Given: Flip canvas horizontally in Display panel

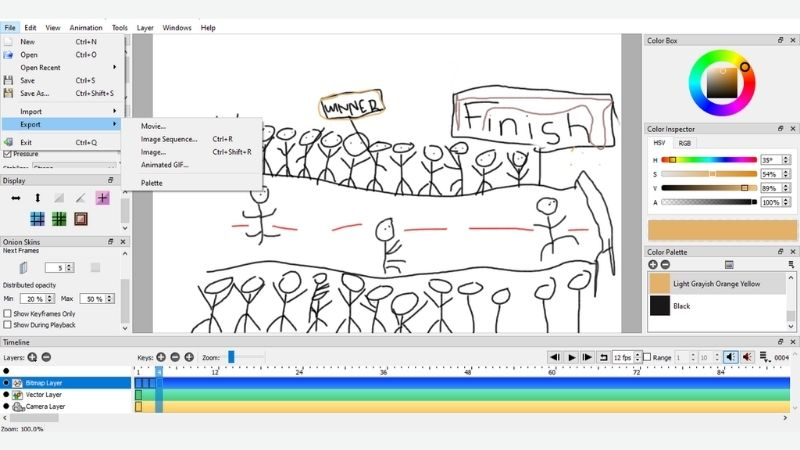Looking at the screenshot, I should pyautogui.click(x=16, y=198).
